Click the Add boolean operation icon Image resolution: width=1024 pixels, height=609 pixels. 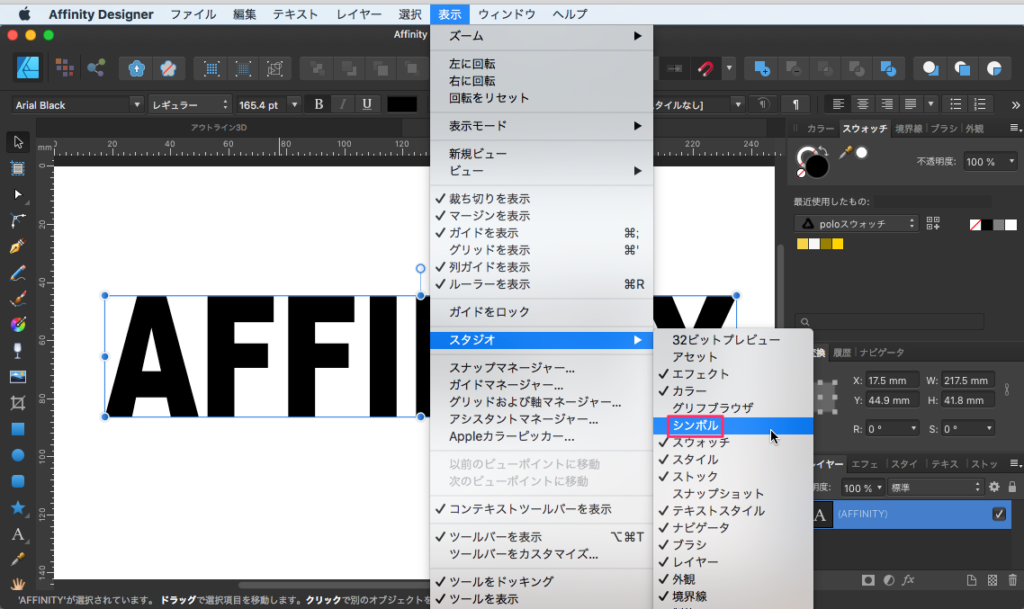coord(763,68)
